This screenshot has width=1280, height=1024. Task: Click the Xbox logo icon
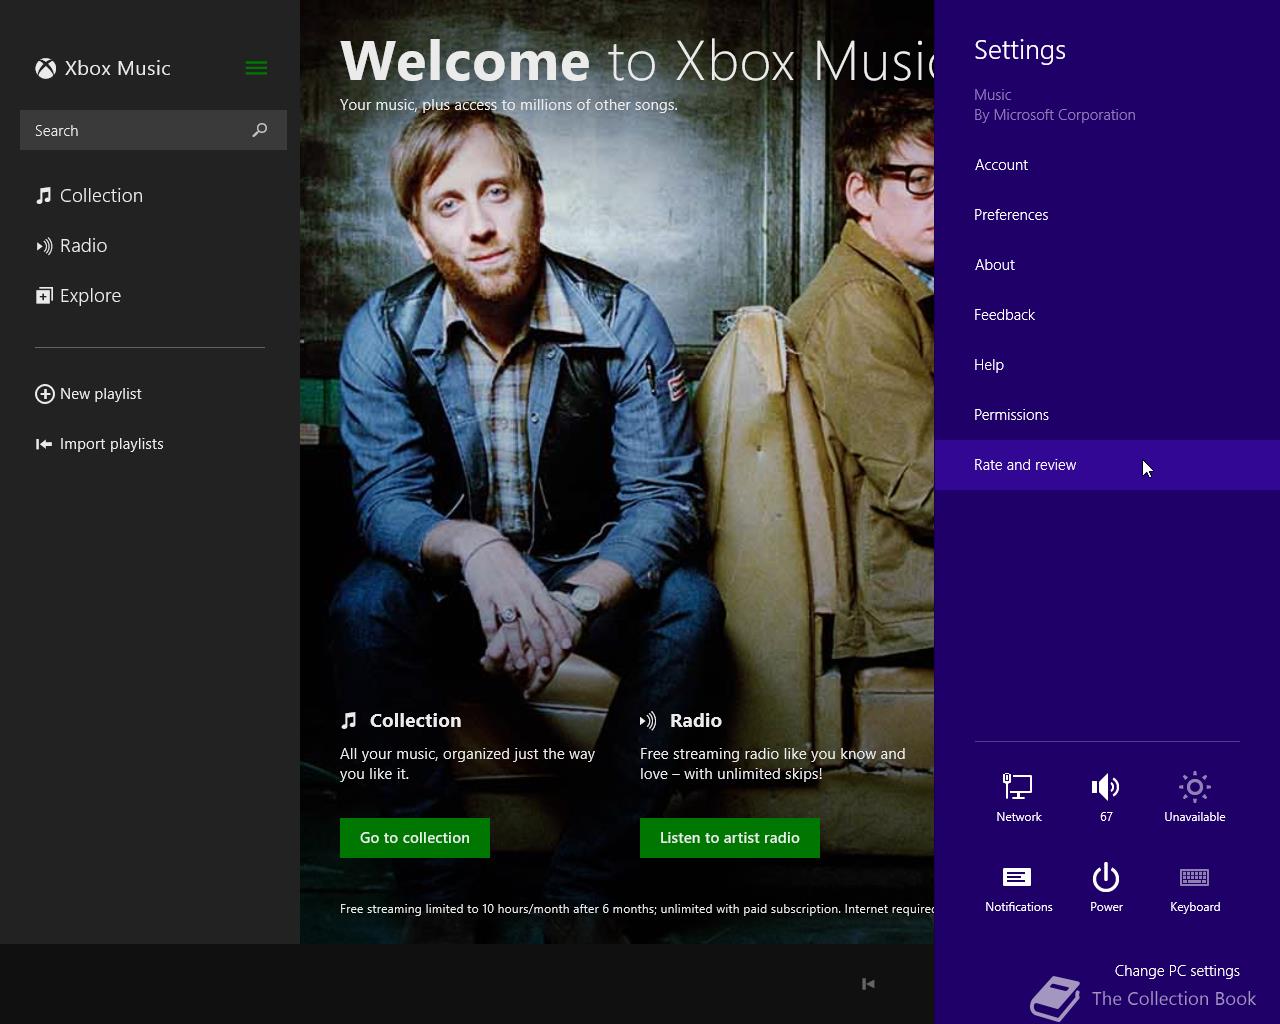[45, 68]
